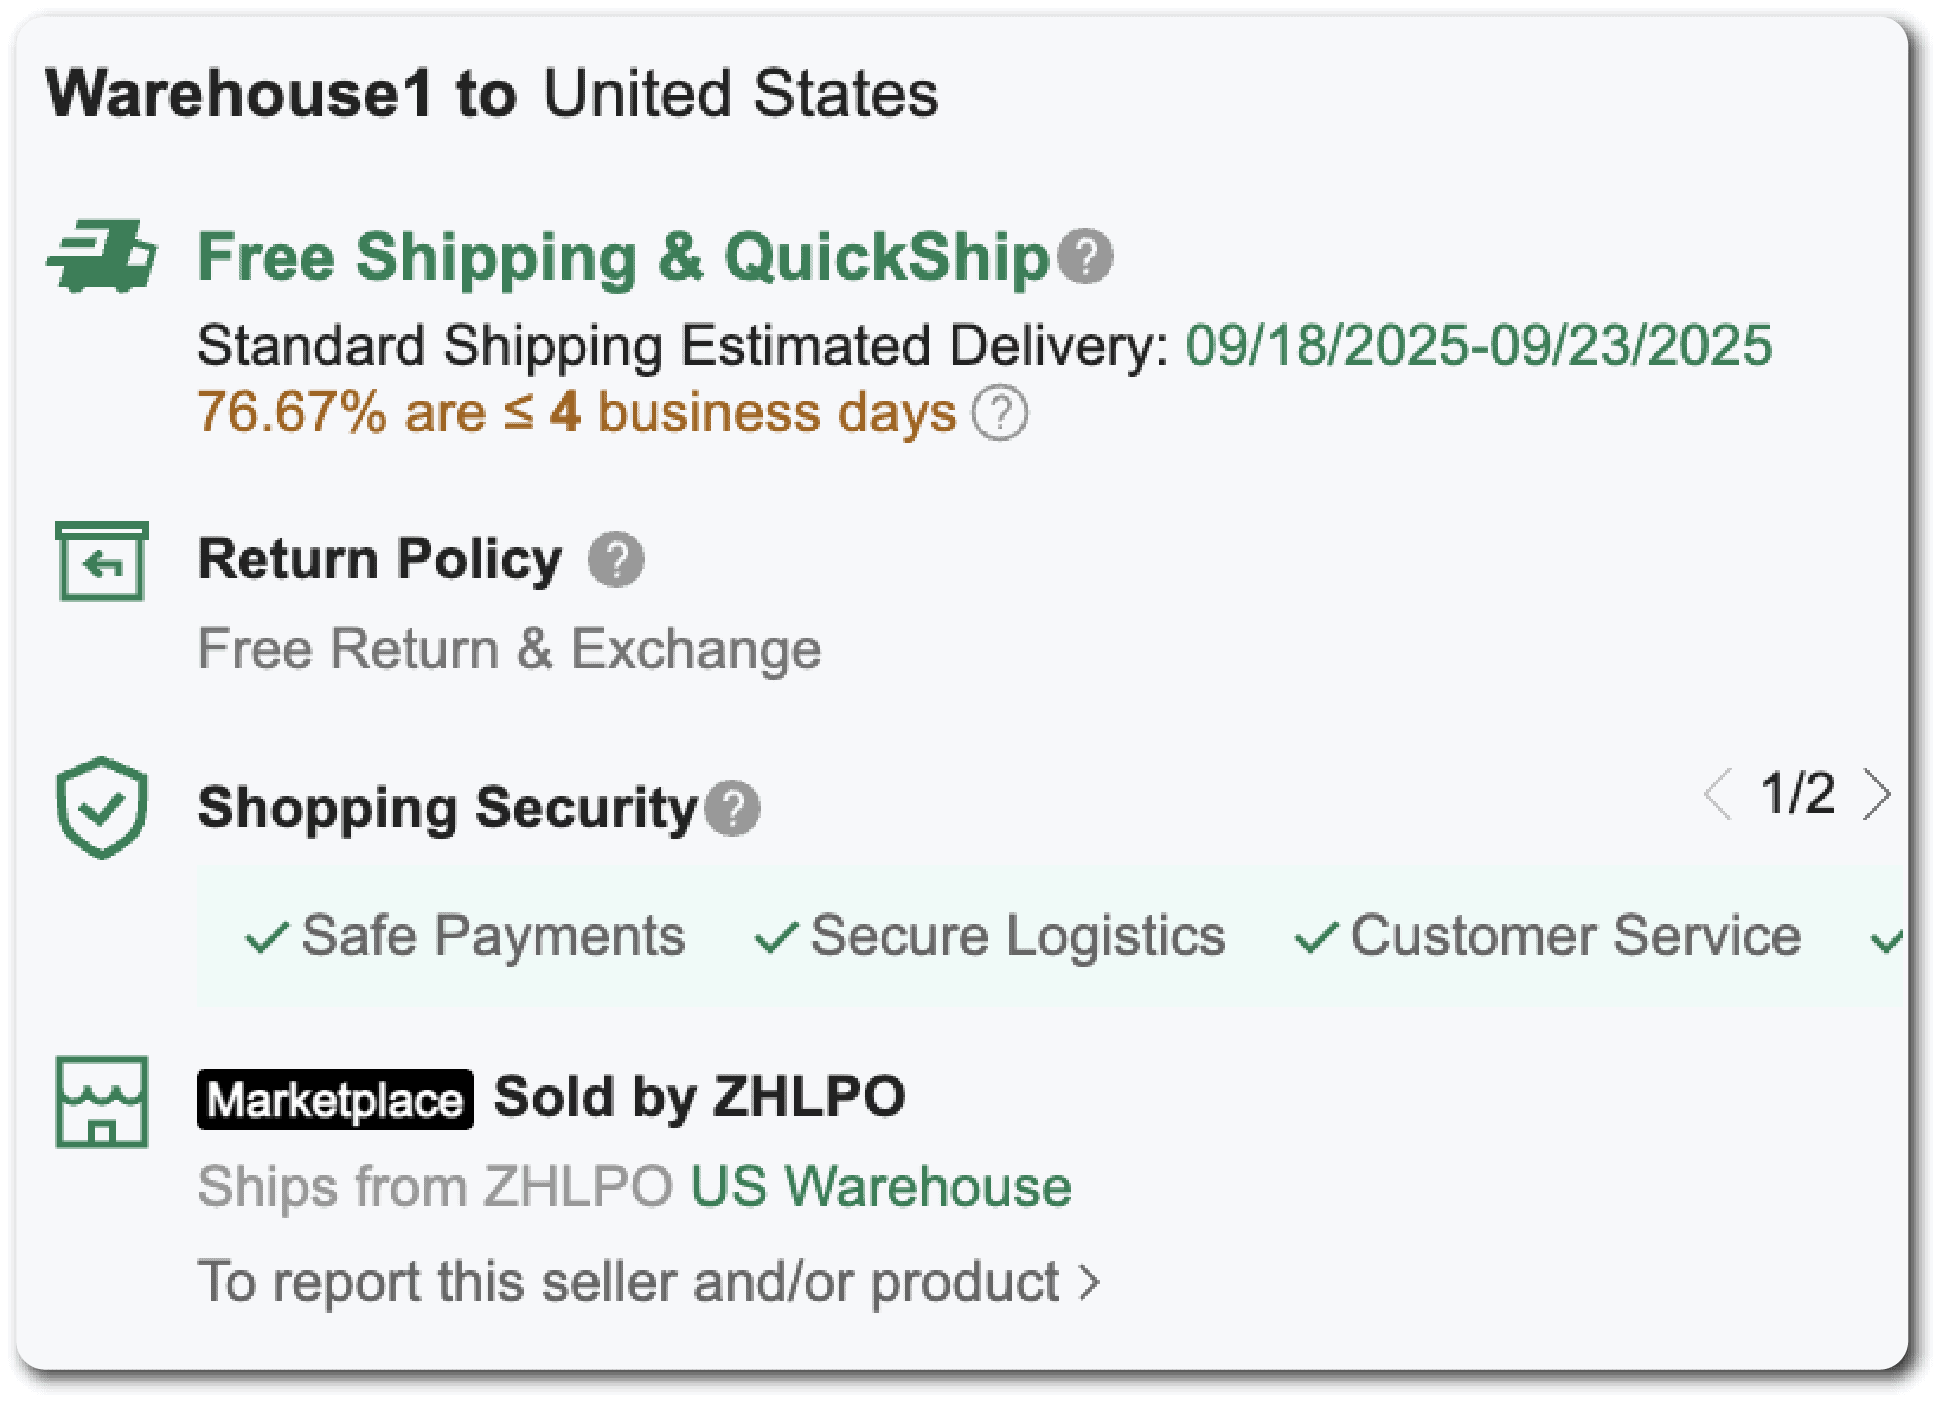Open Return Policy help question mark
The image size is (1942, 1403).
[616, 560]
